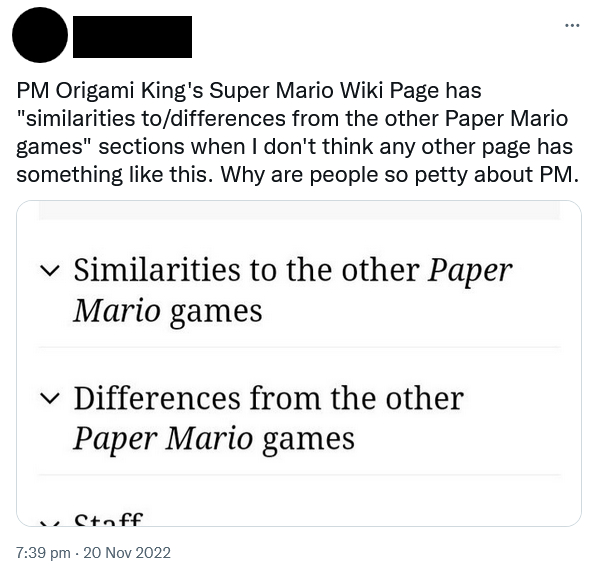Image resolution: width=598 pixels, height=575 pixels.
Task: Click the 'Why are people so petty' sentence
Action: click(400, 175)
